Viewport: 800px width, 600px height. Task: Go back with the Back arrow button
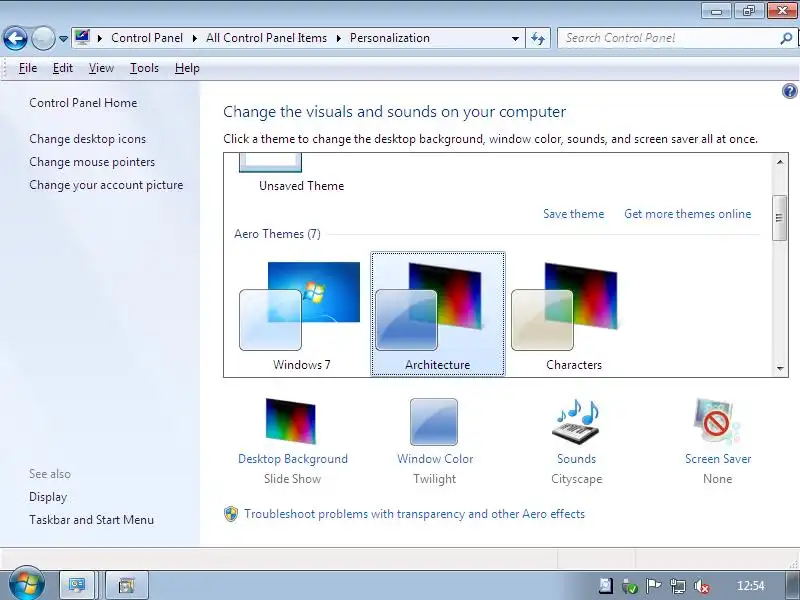tap(15, 38)
